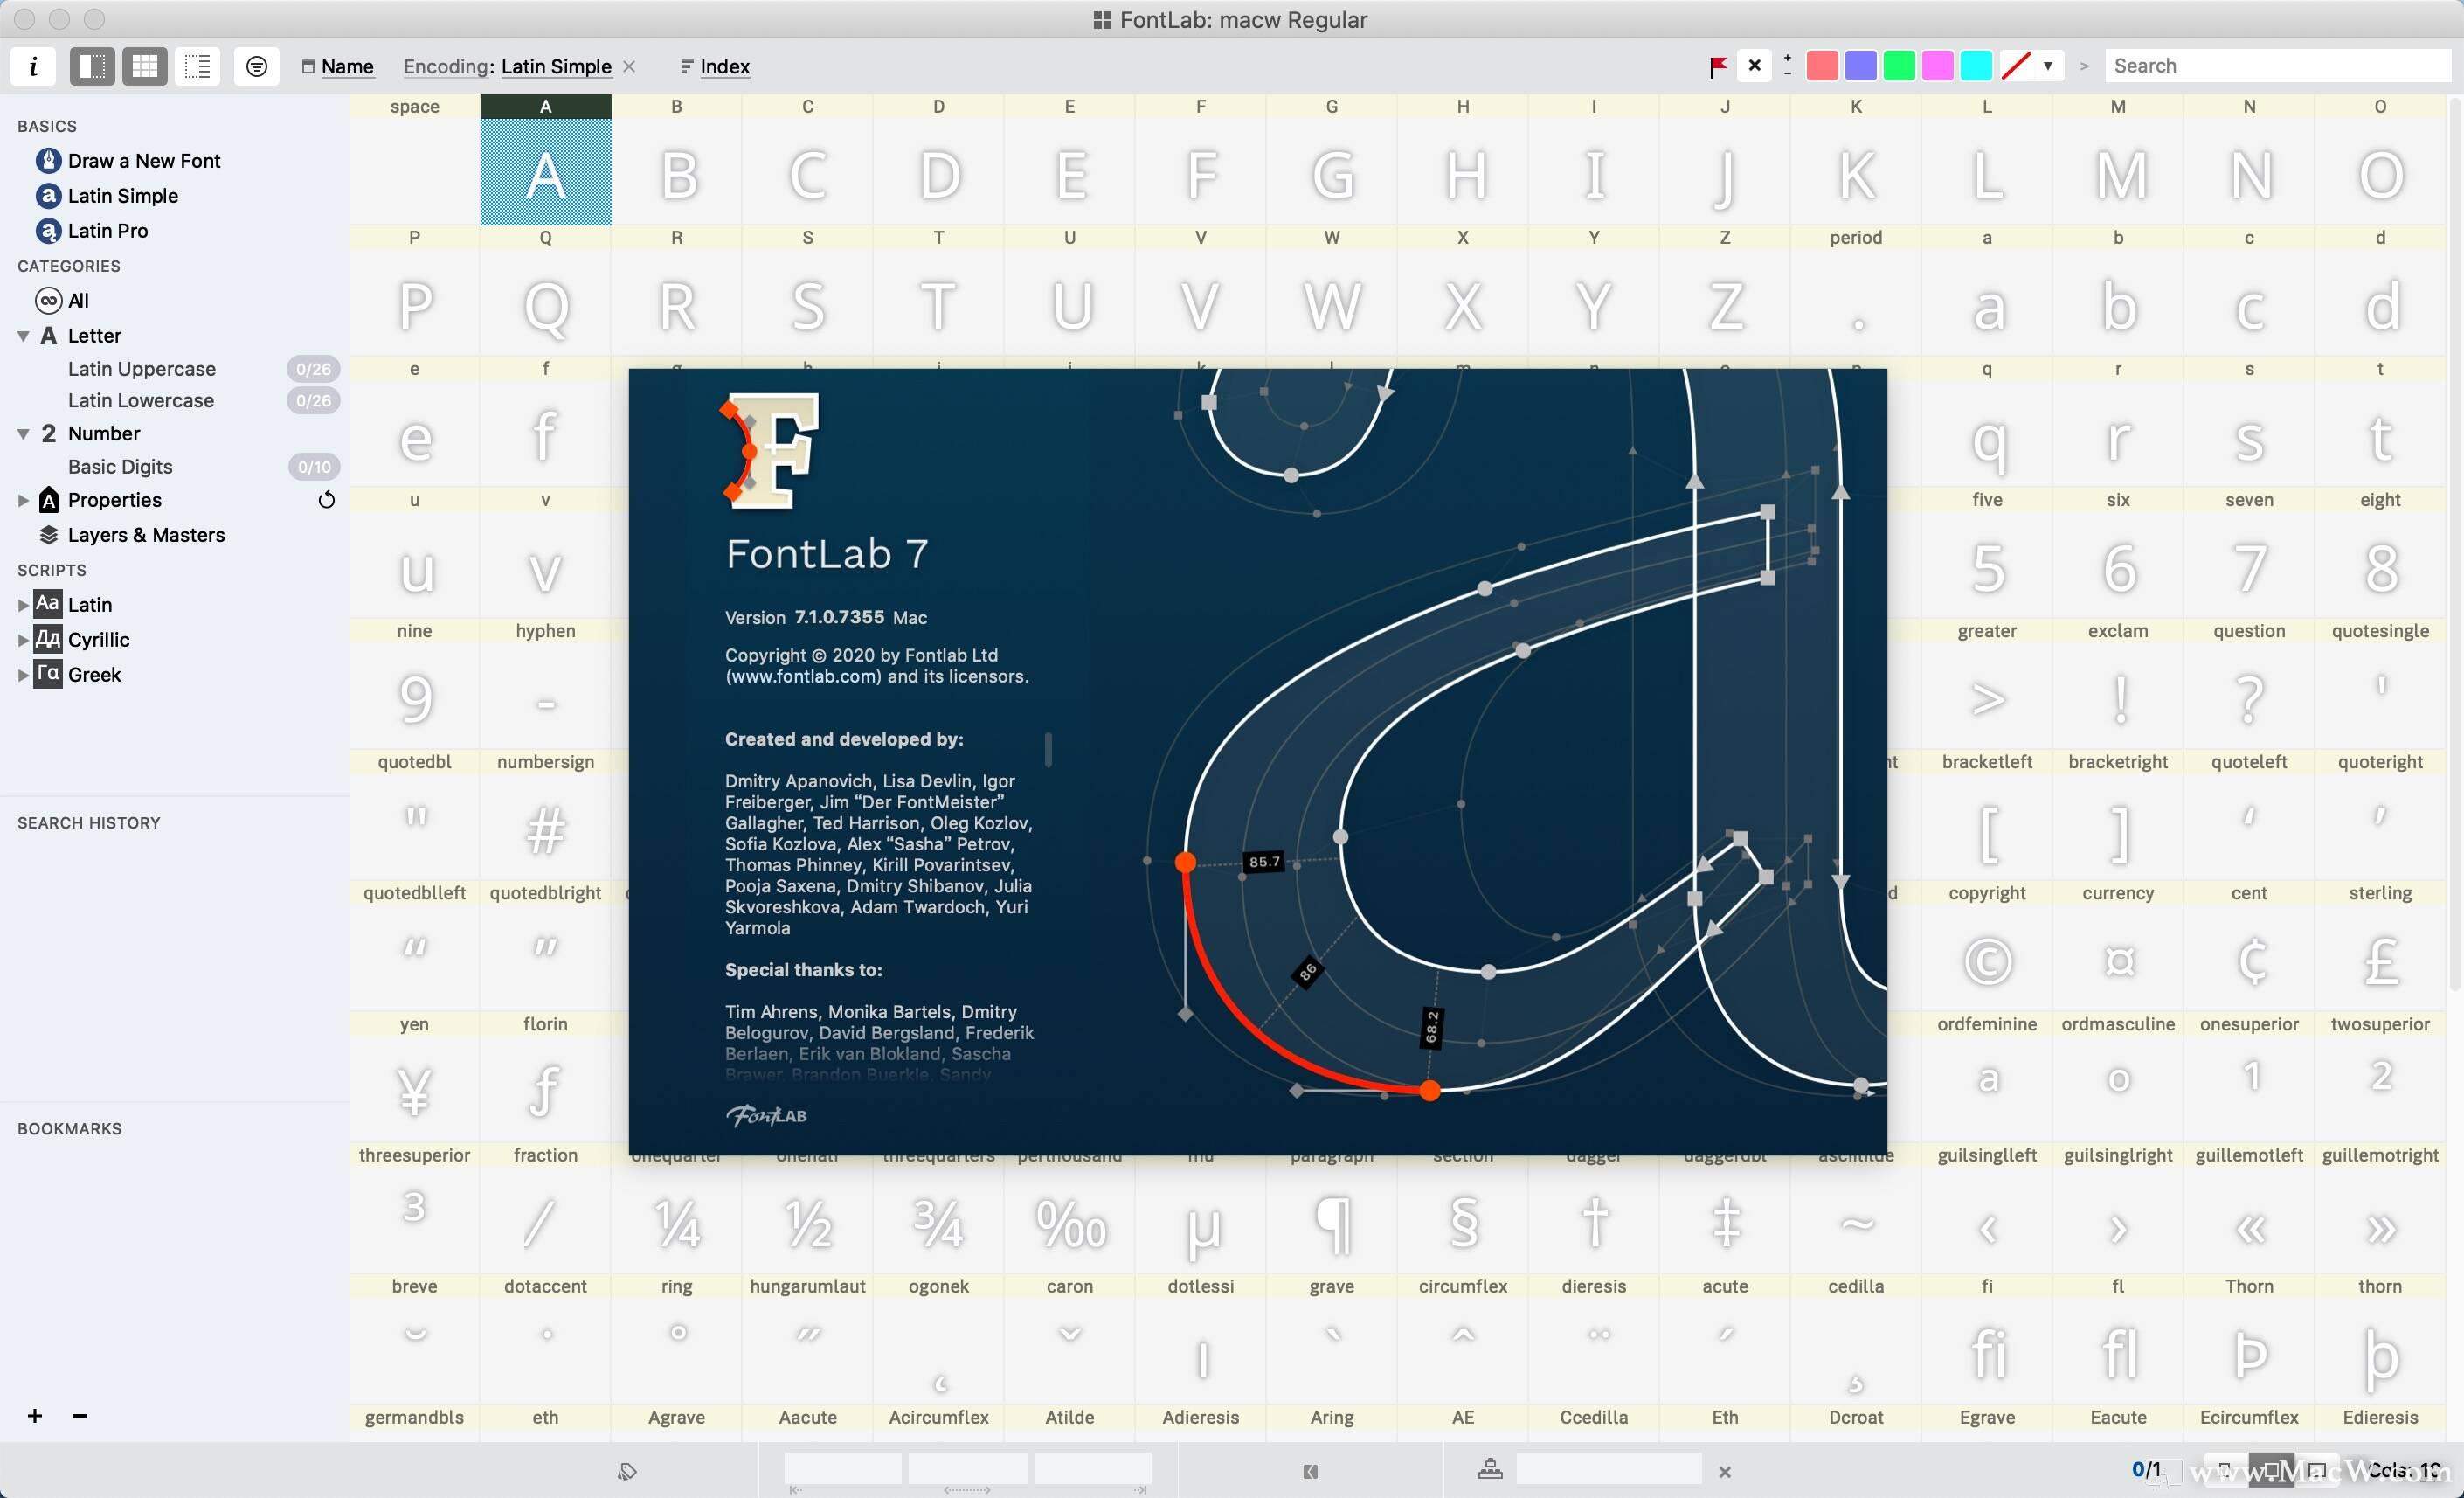
Task: Switch to table grid view mode
Action: click(144, 66)
